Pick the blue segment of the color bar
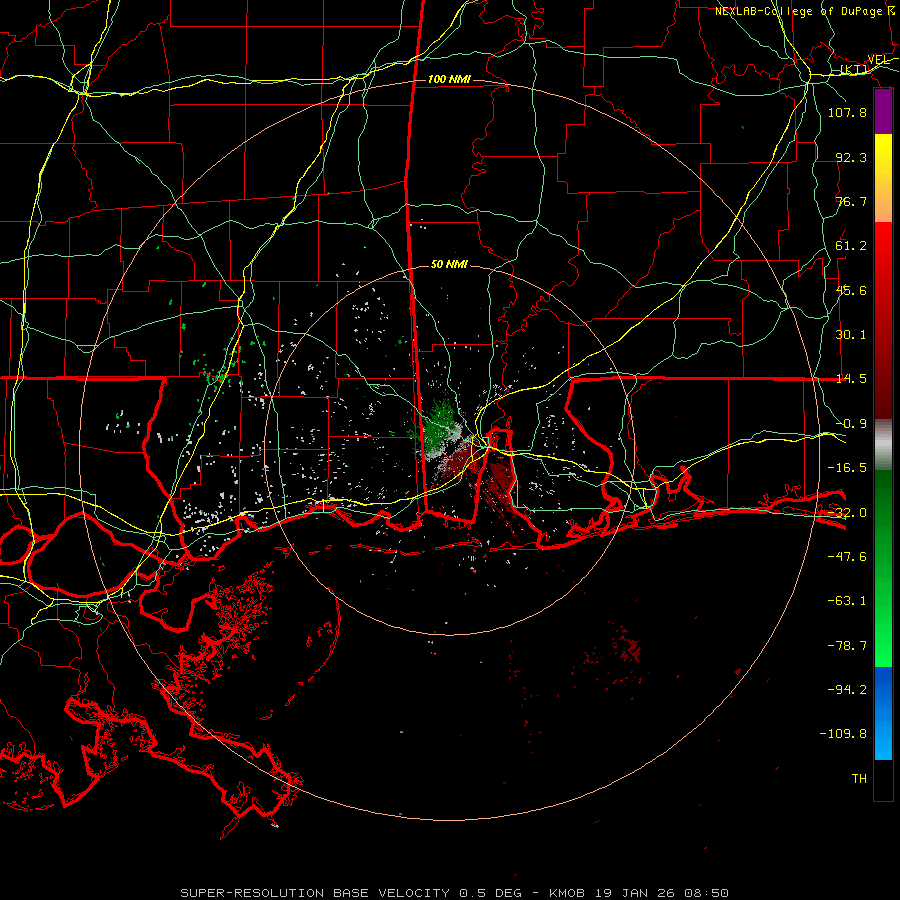The height and width of the screenshot is (900, 900). [x=883, y=713]
